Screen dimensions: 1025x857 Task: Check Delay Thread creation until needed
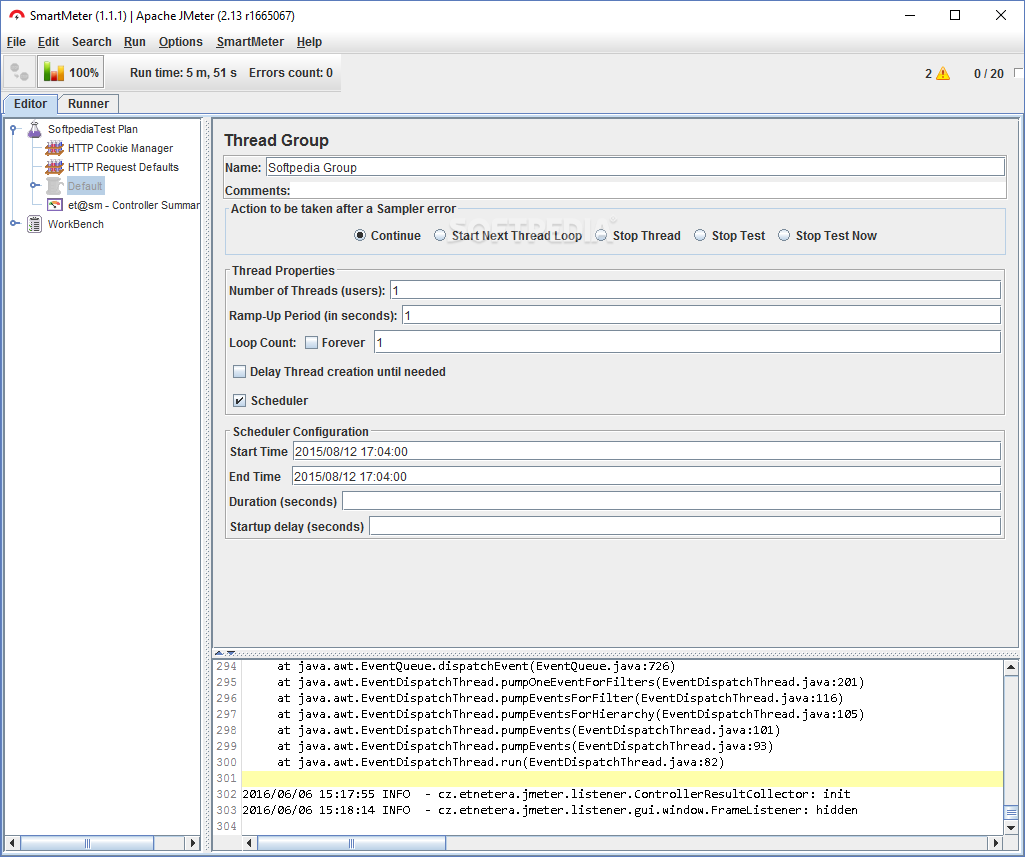pyautogui.click(x=240, y=371)
